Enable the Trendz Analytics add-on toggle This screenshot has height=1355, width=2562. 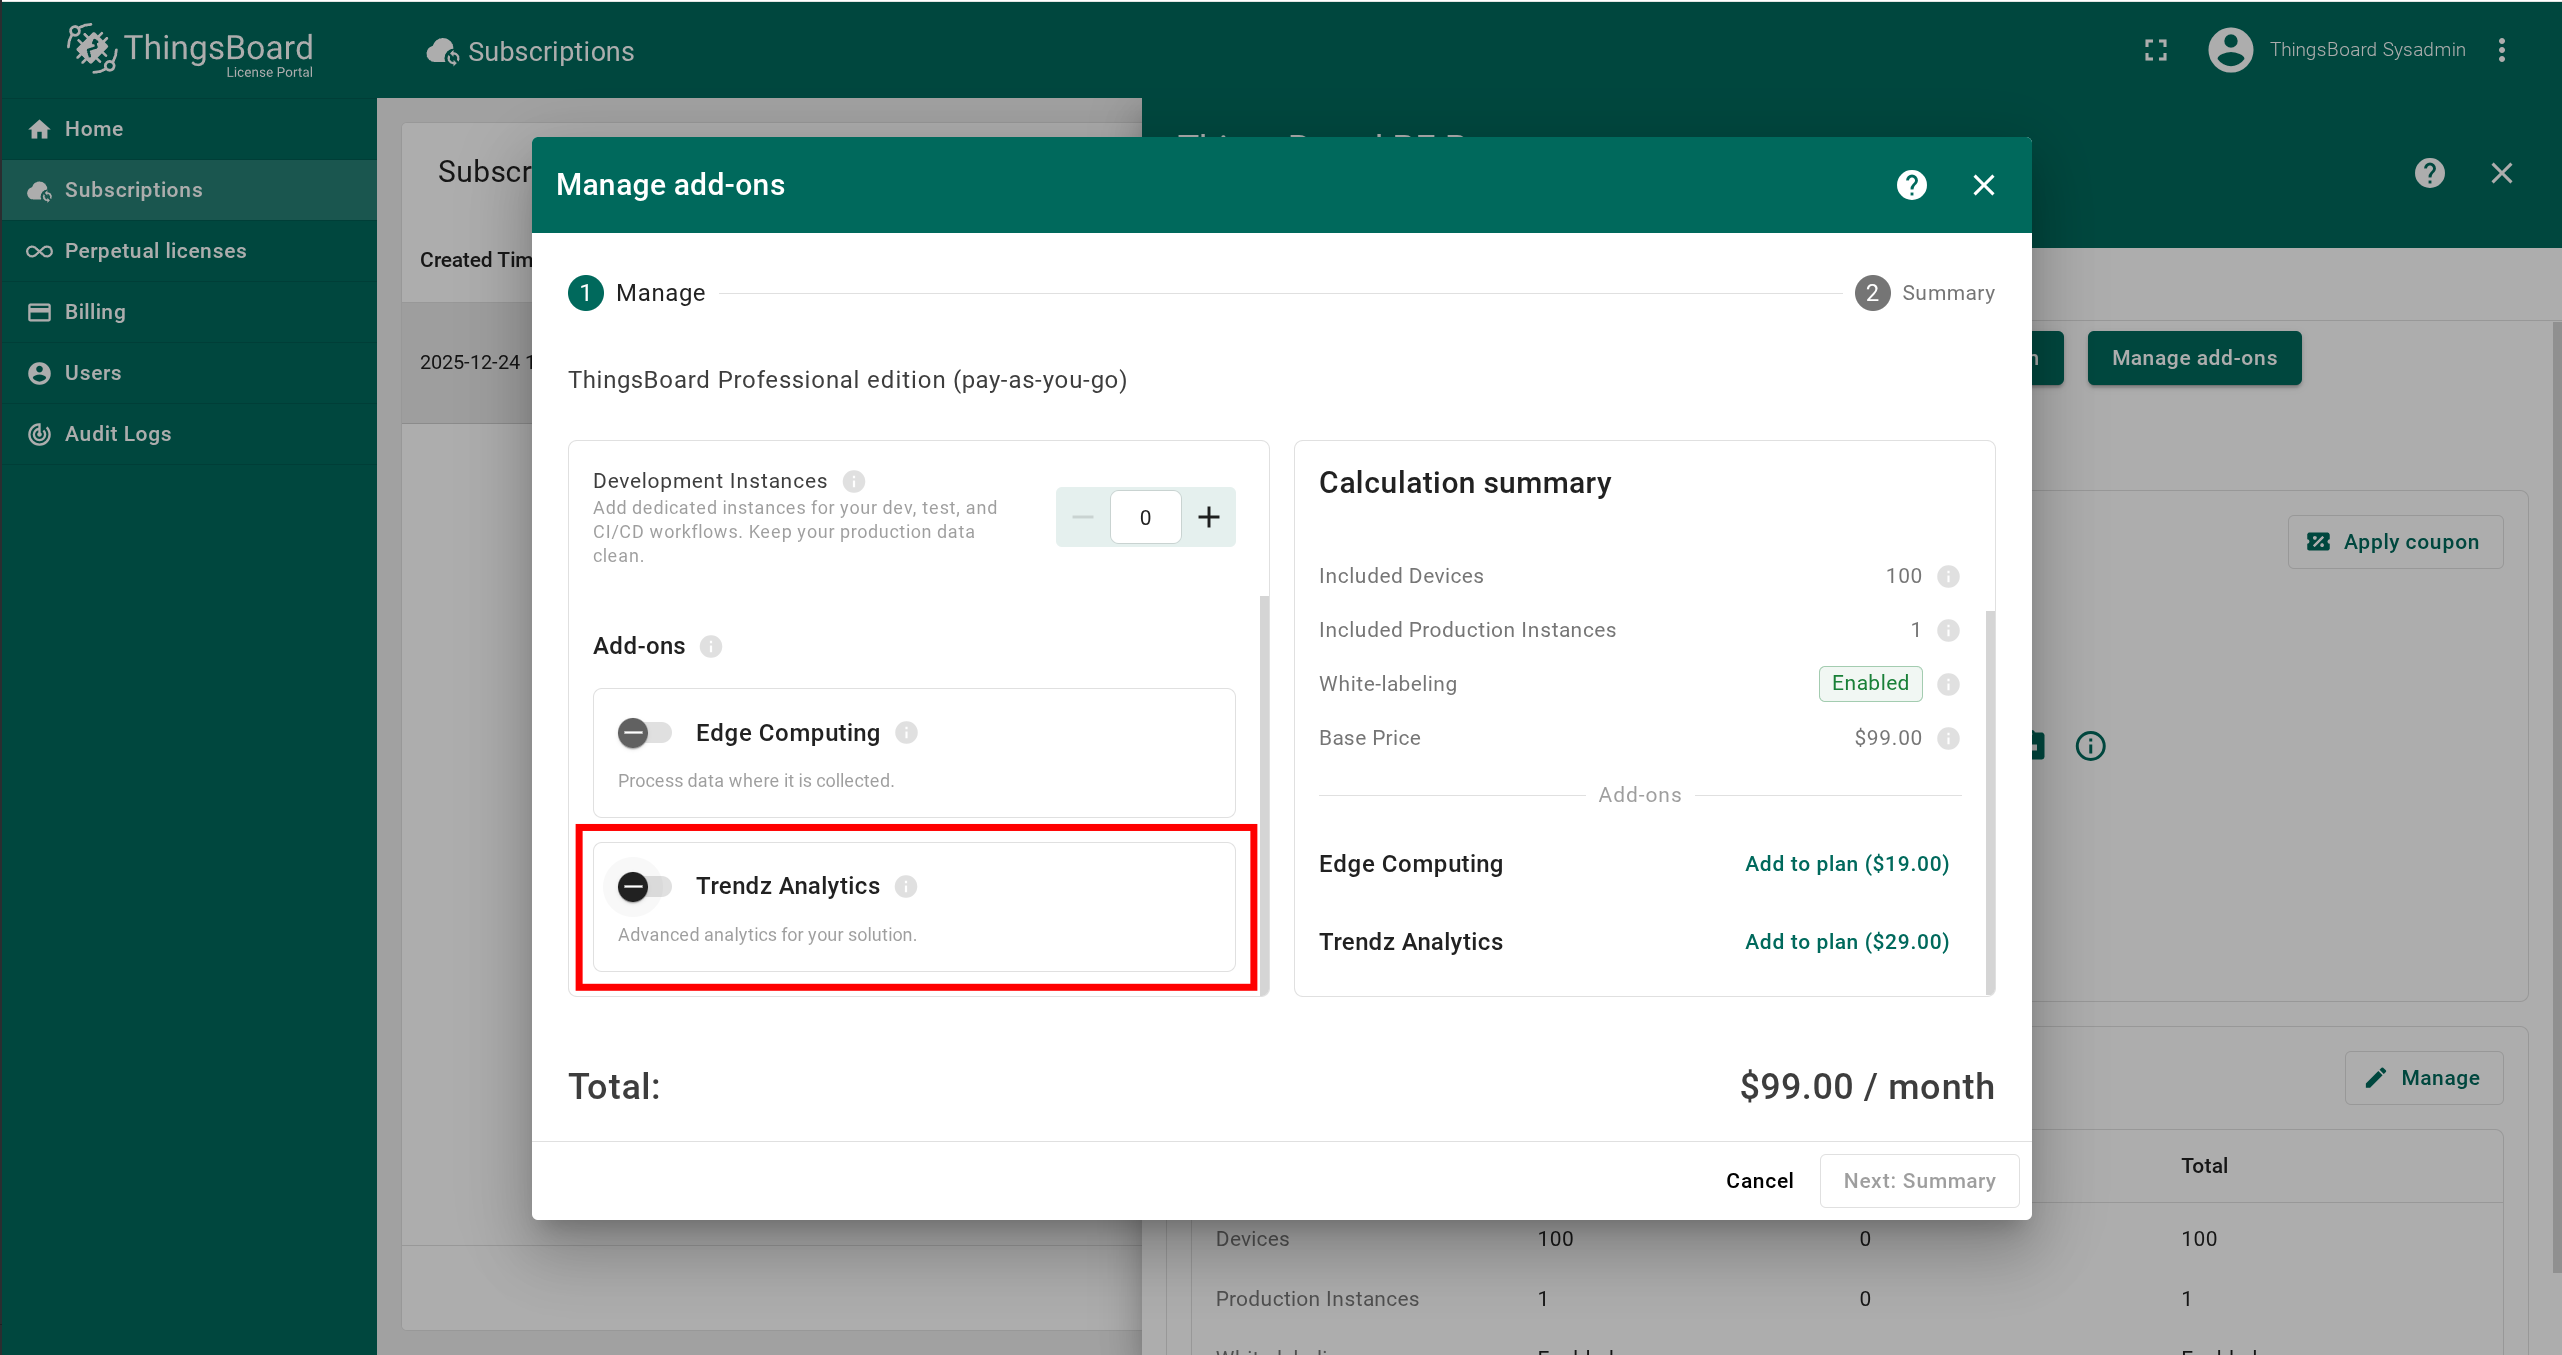pyautogui.click(x=643, y=886)
